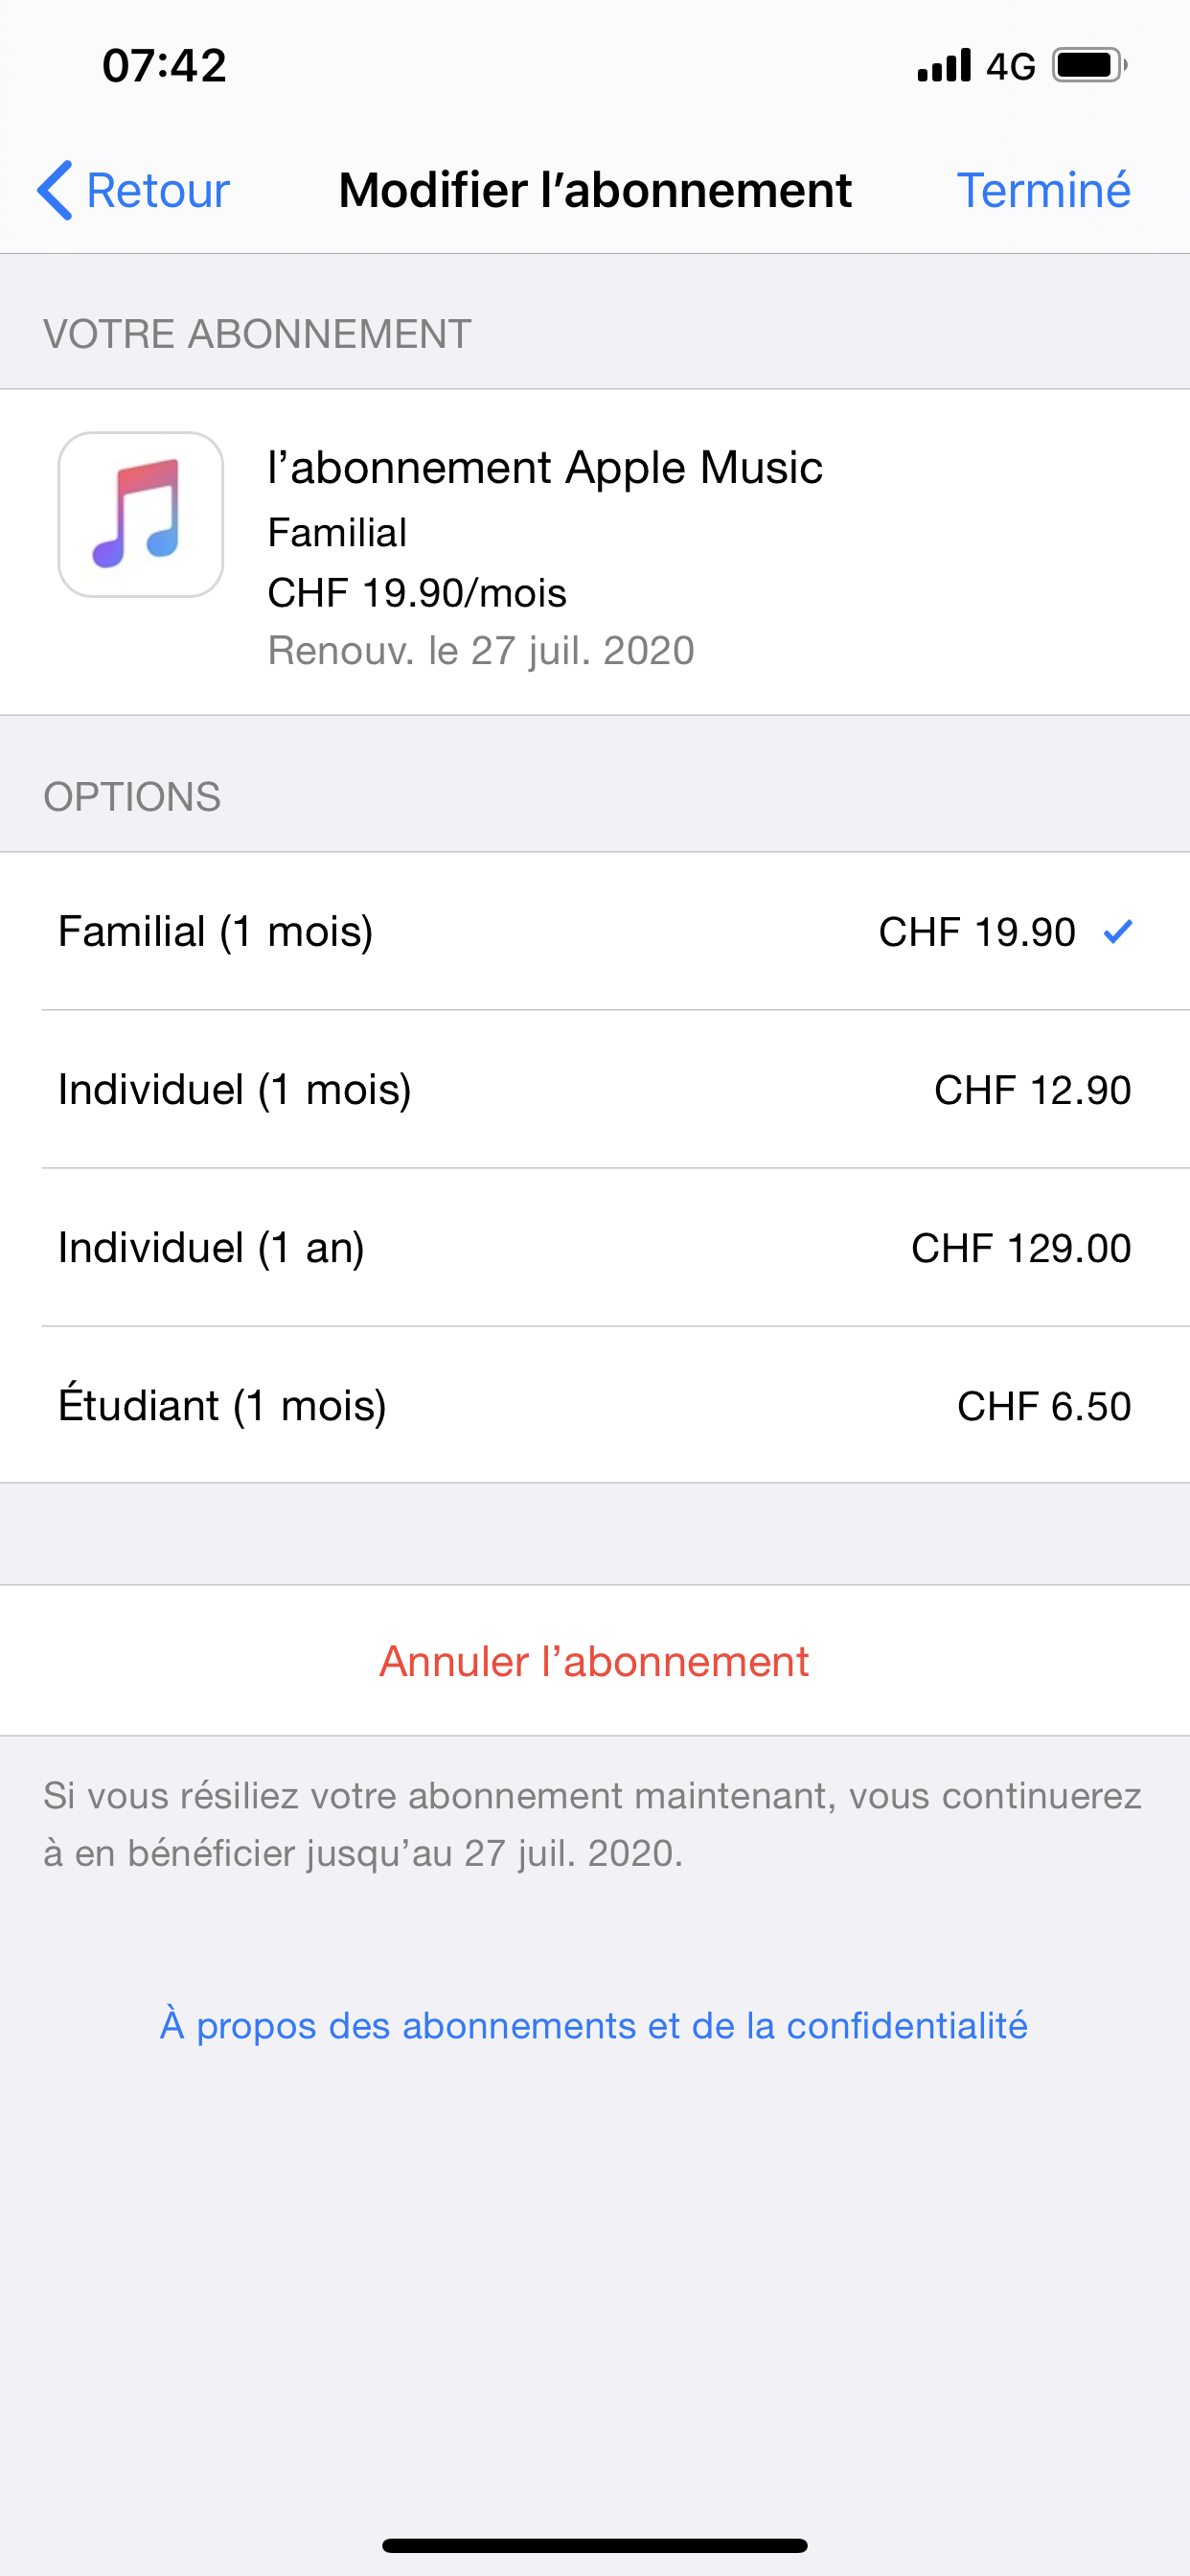1190x2576 pixels.
Task: Choose the Étudiant (1 mois) plan
Action: 223,1406
